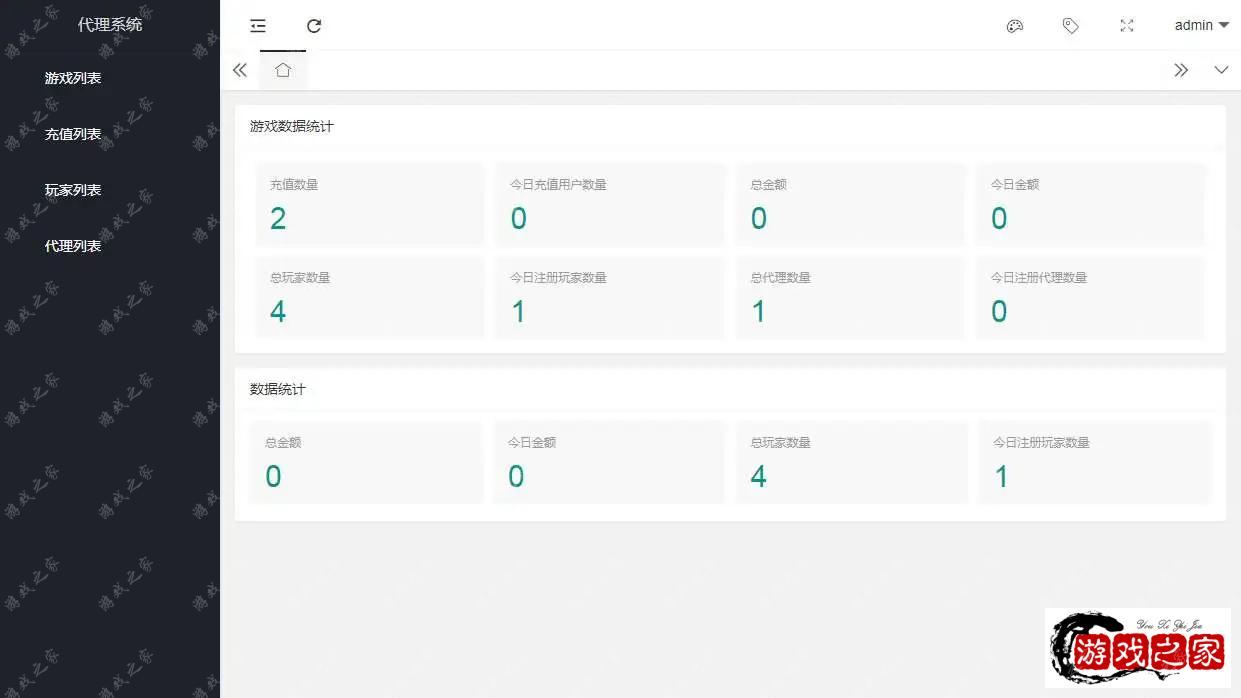
Task: Click the refresh page icon
Action: tap(314, 26)
